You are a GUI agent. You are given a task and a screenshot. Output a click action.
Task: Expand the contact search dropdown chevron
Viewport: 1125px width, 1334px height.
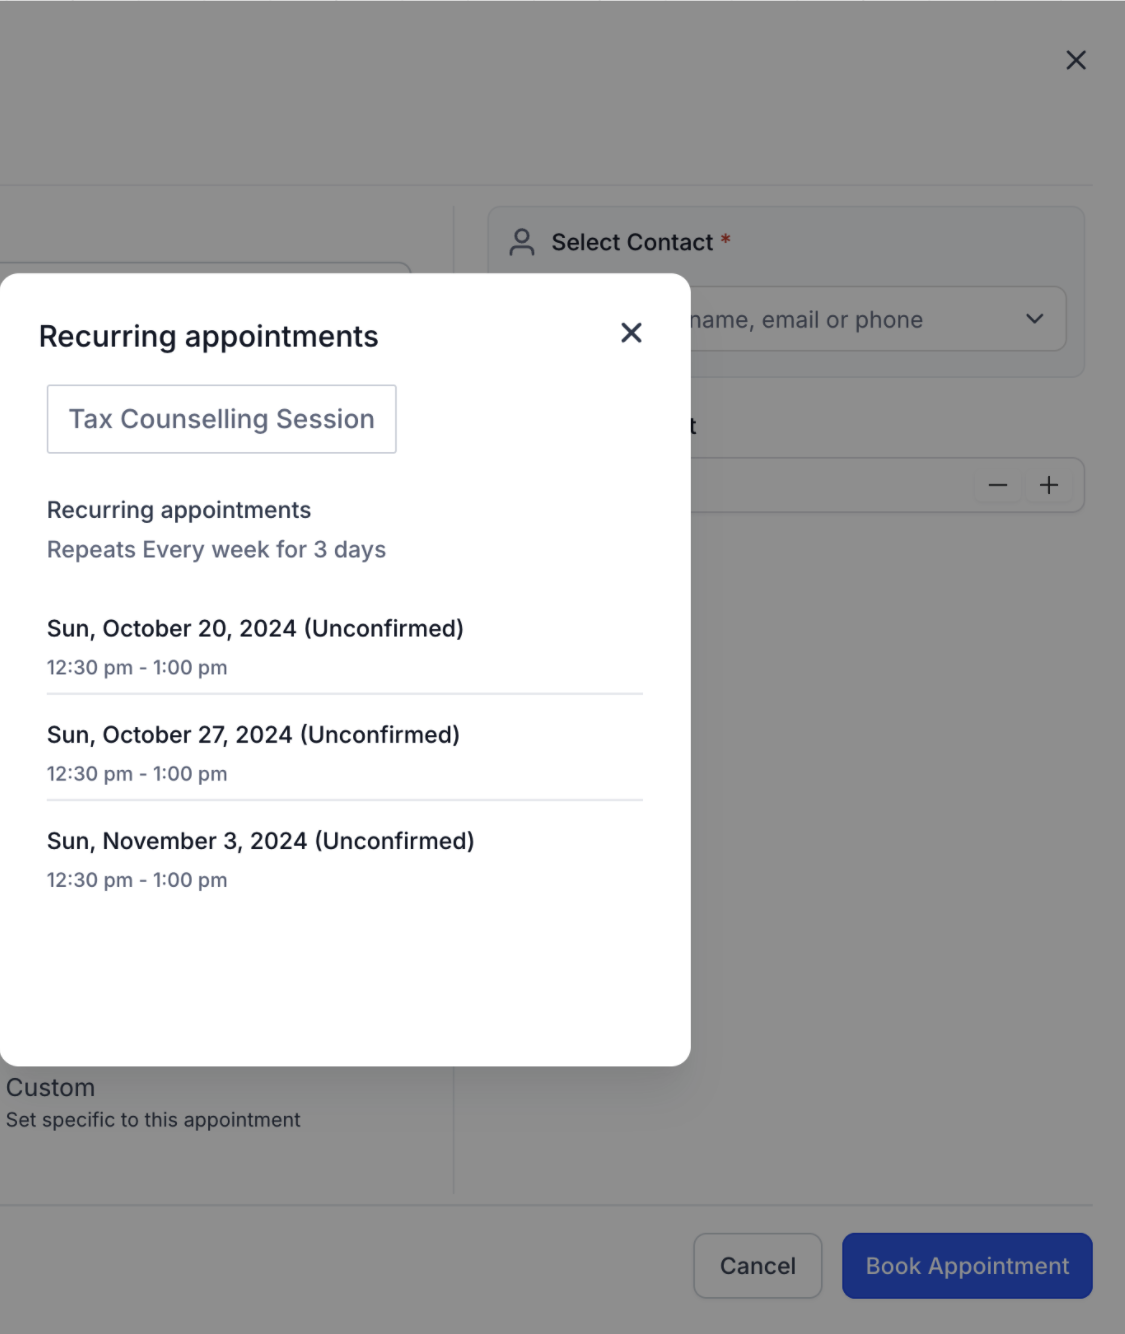pyautogui.click(x=1035, y=319)
